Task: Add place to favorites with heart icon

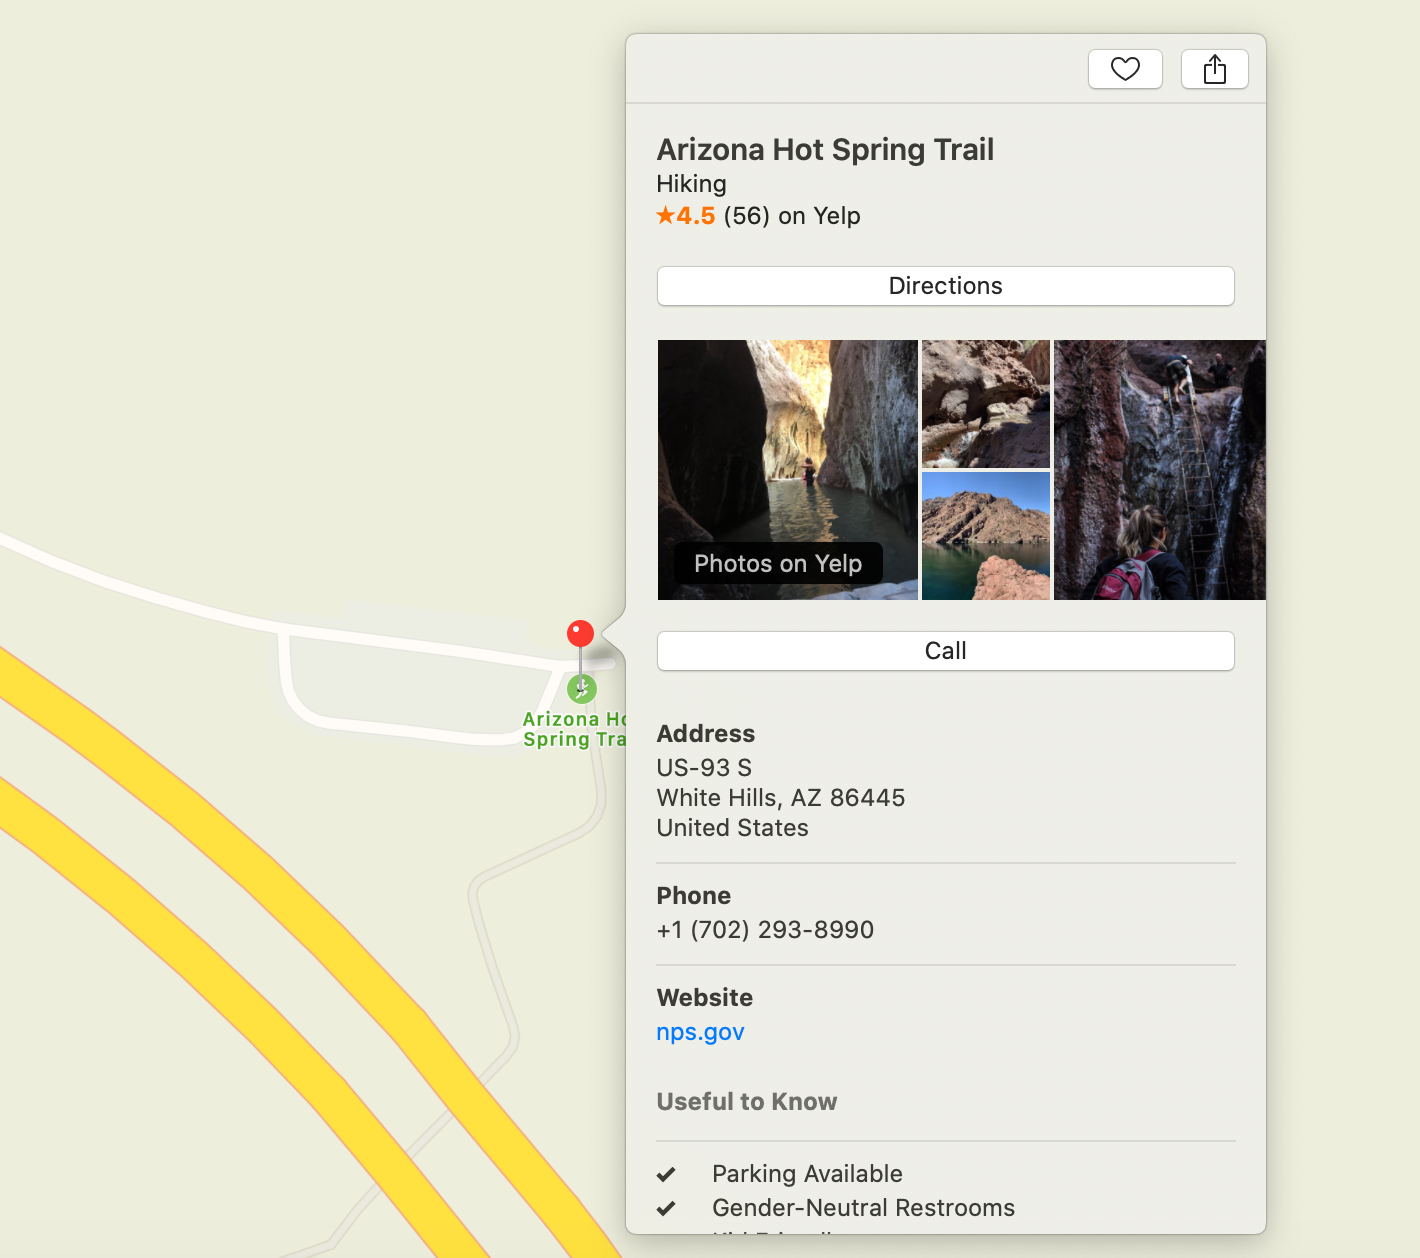Action: pyautogui.click(x=1125, y=69)
